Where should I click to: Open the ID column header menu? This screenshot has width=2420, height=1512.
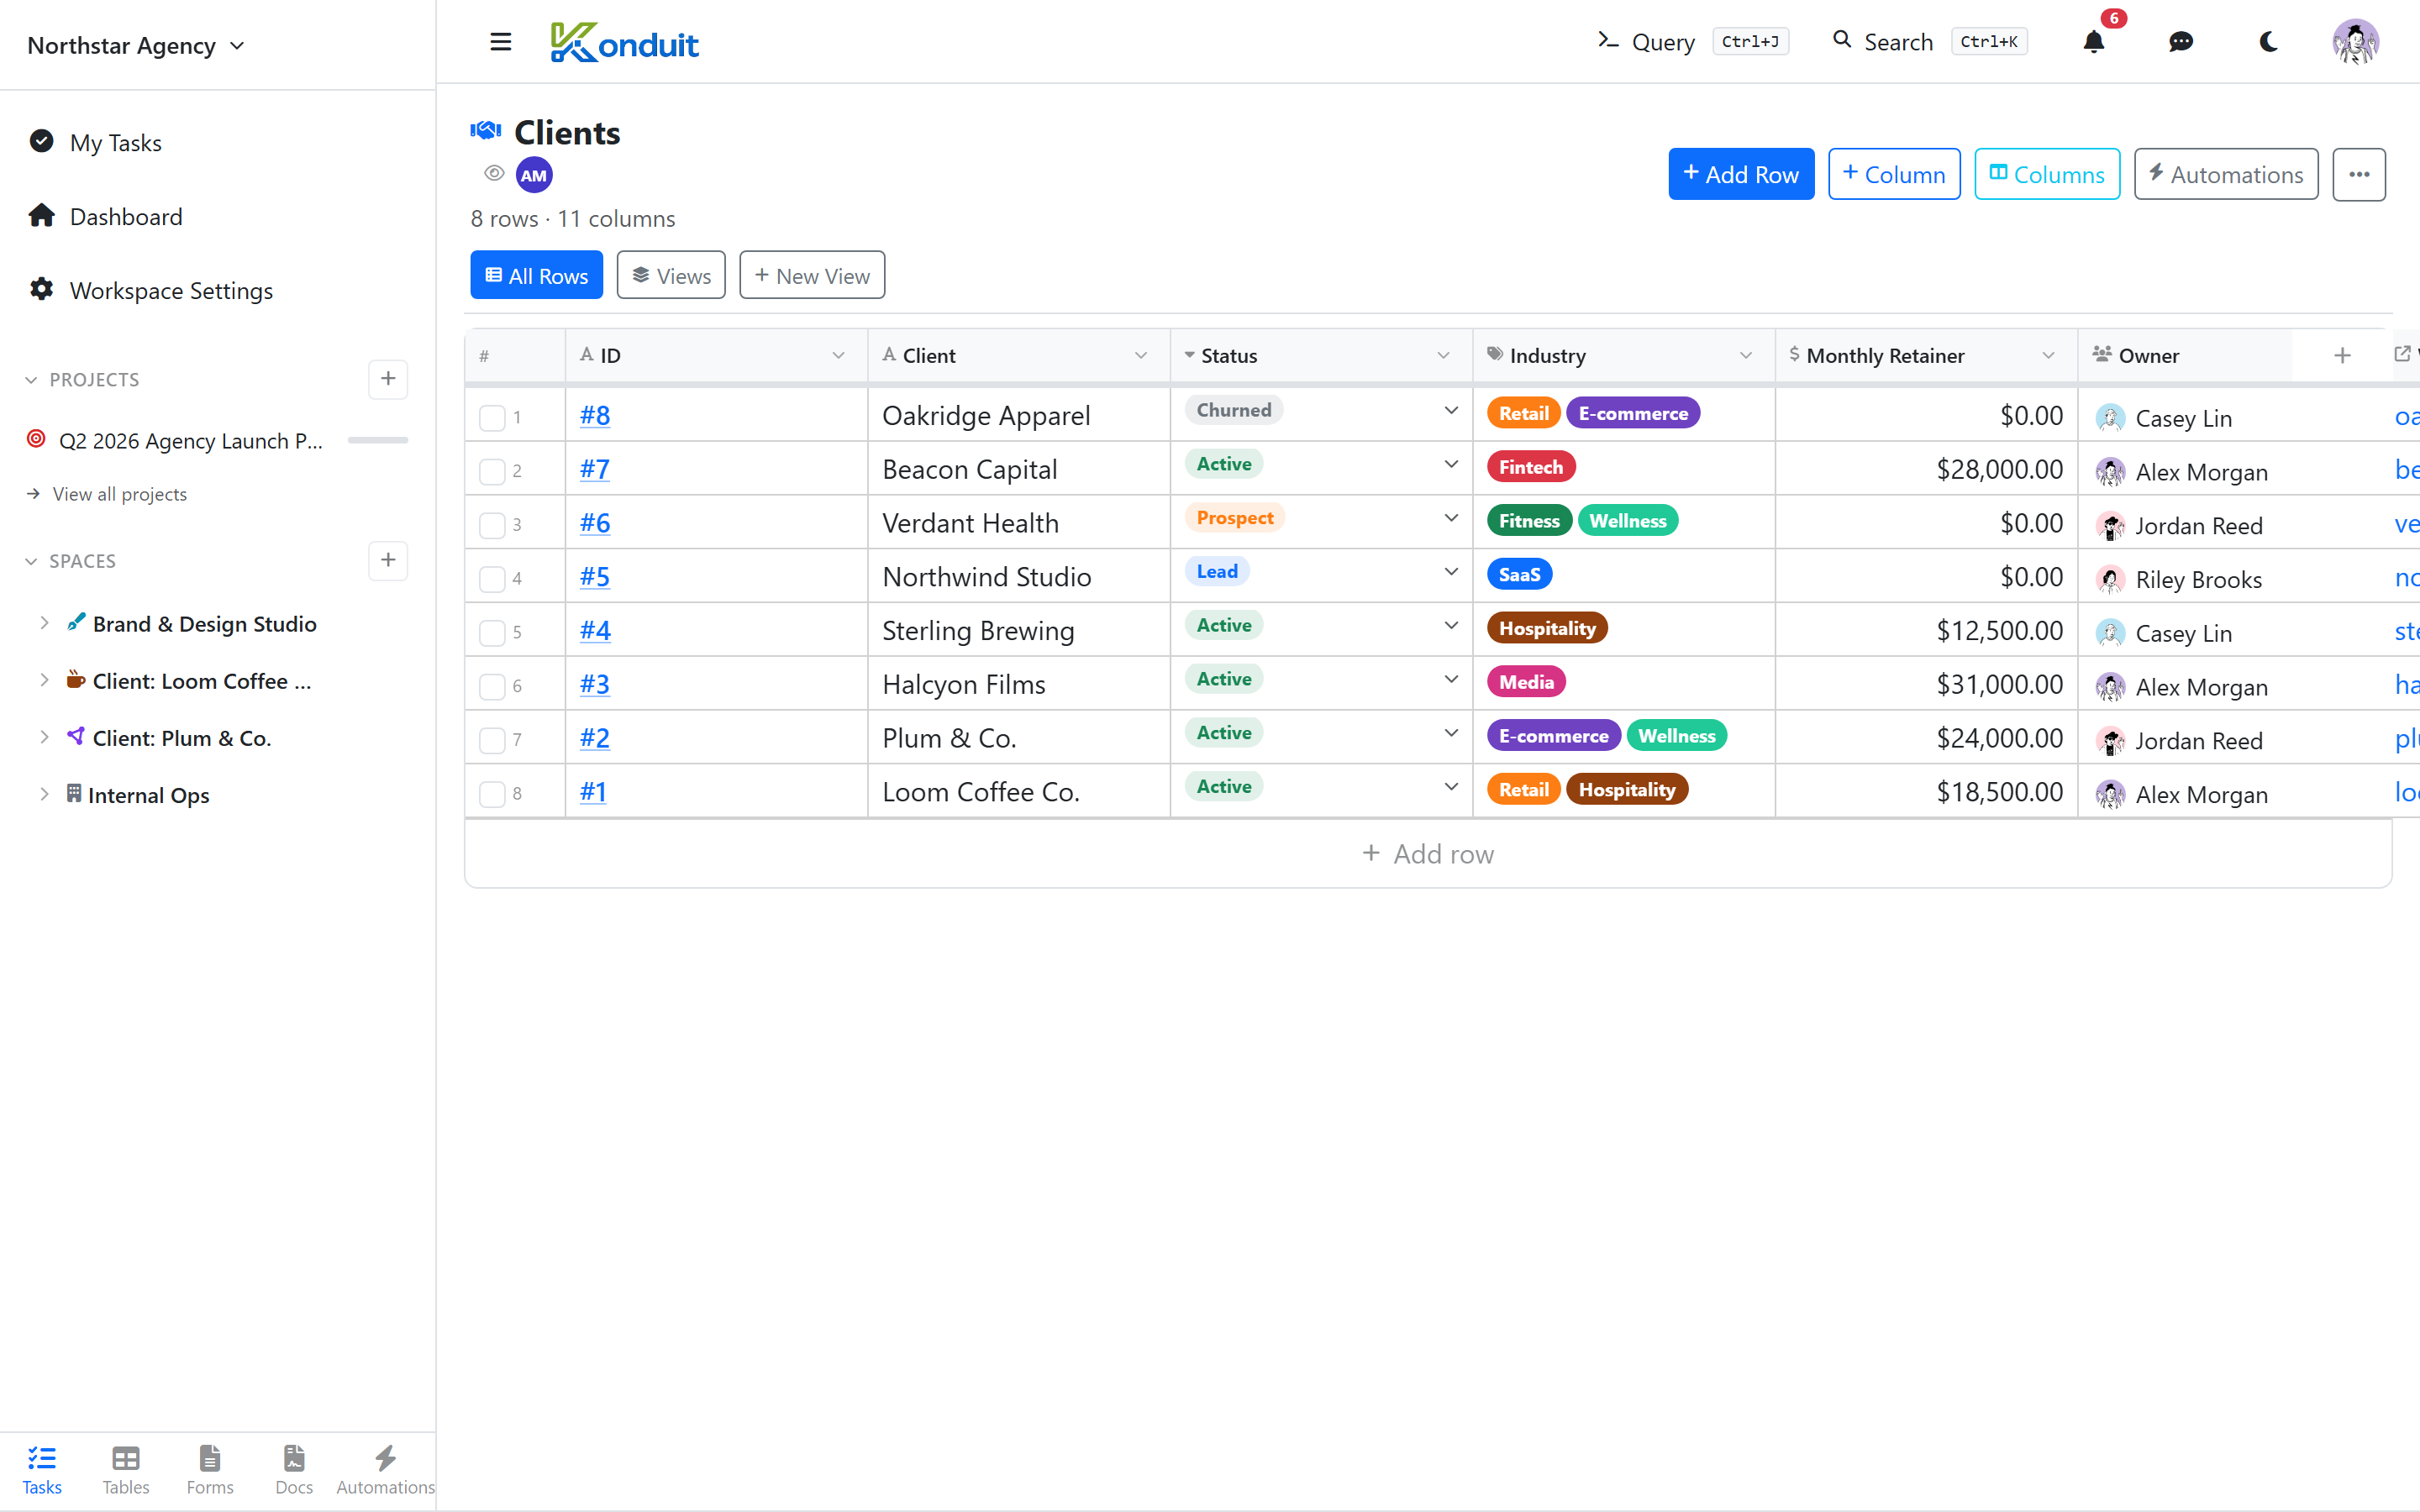click(x=838, y=355)
